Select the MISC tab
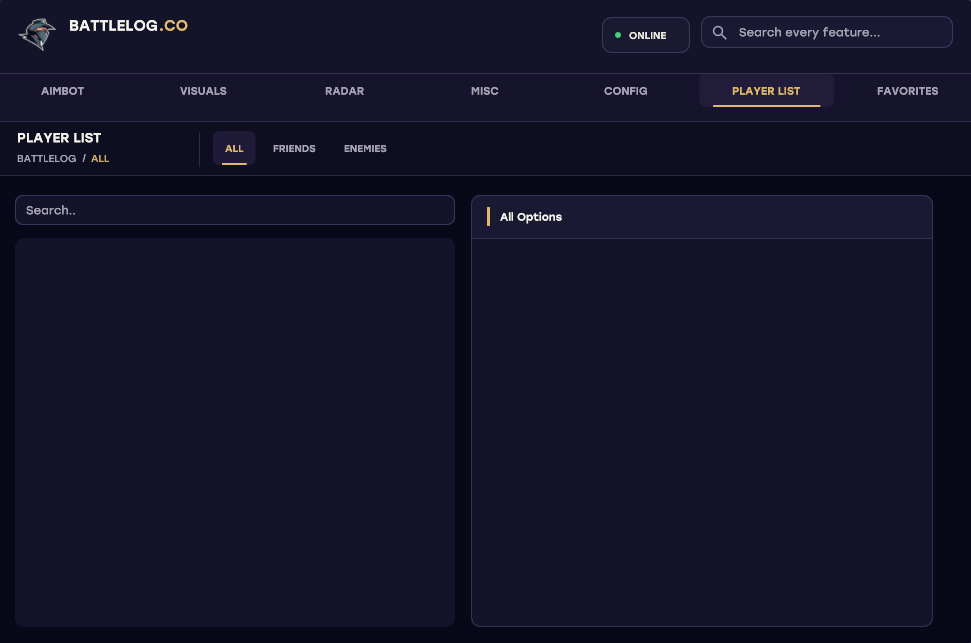 (484, 91)
